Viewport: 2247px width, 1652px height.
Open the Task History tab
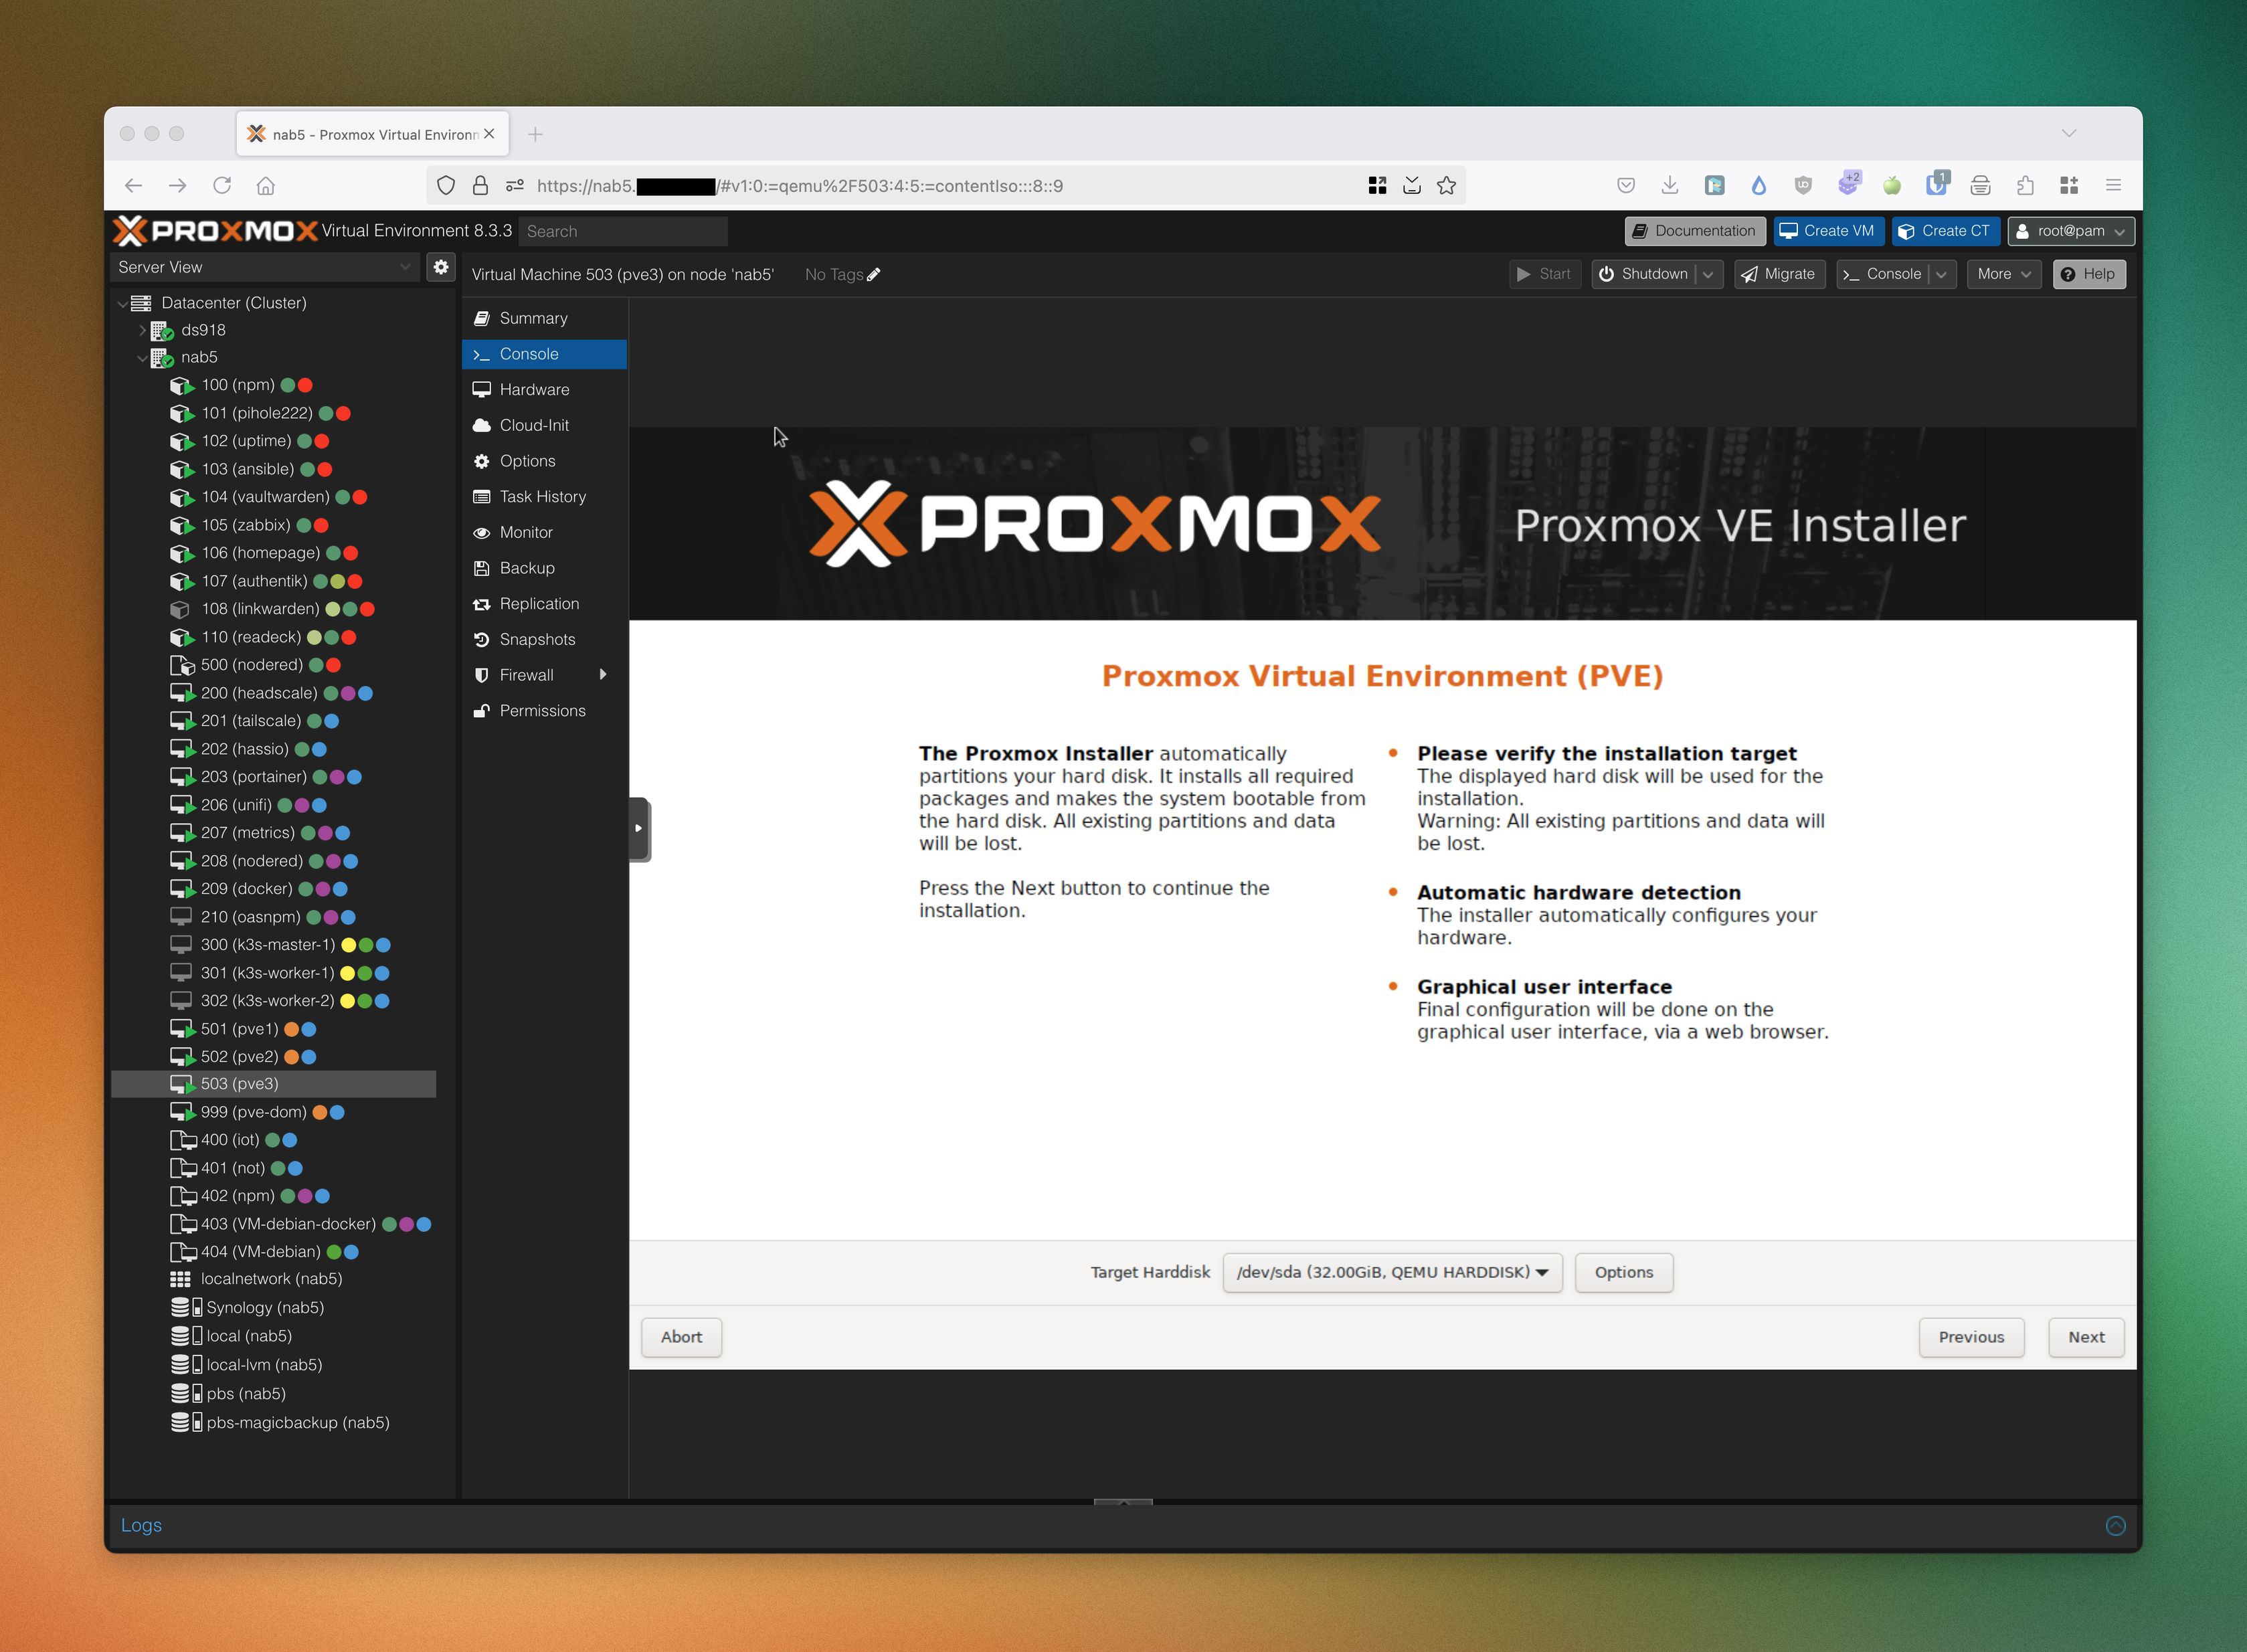point(544,496)
